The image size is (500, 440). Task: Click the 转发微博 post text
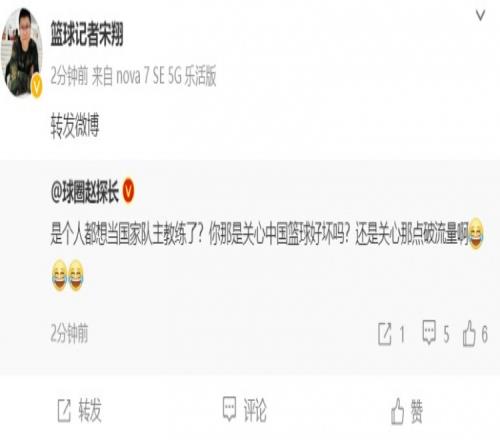(75, 125)
